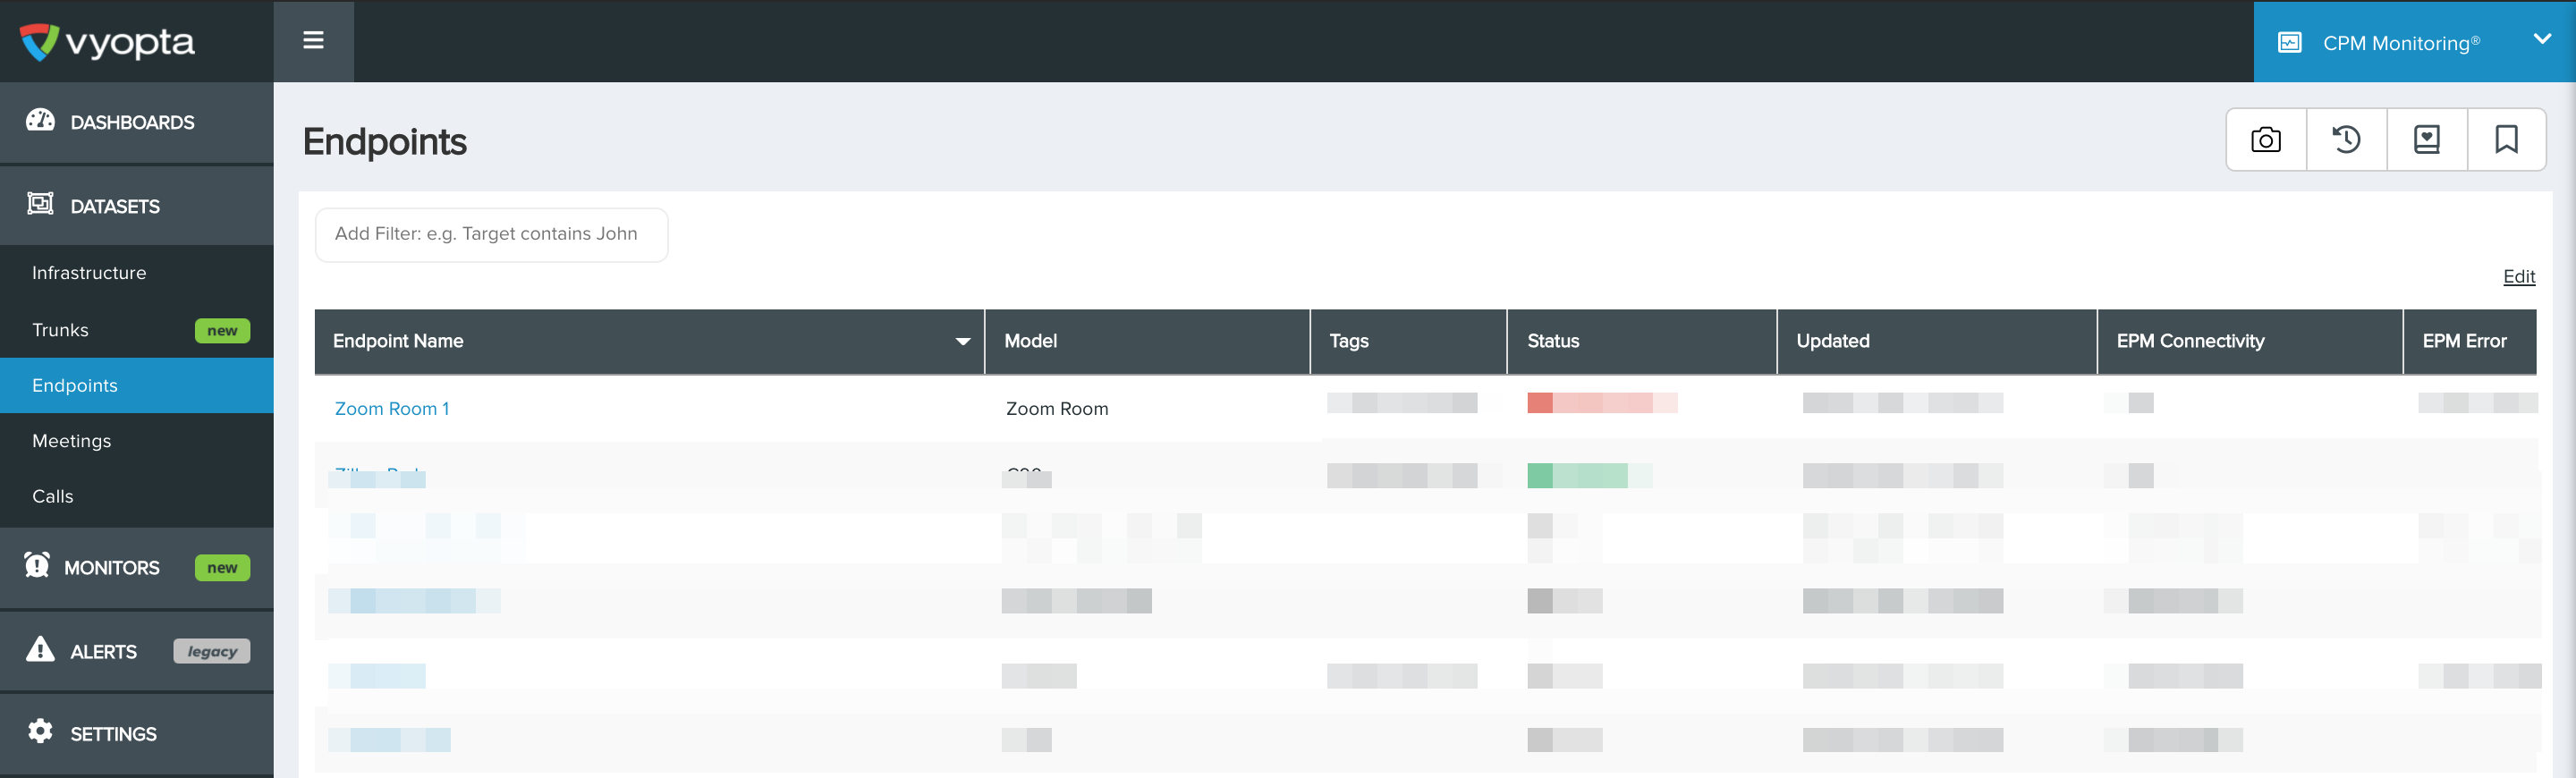Sort by EPM Connectivity column header
Image resolution: width=2576 pixels, height=778 pixels.
pos(2249,341)
